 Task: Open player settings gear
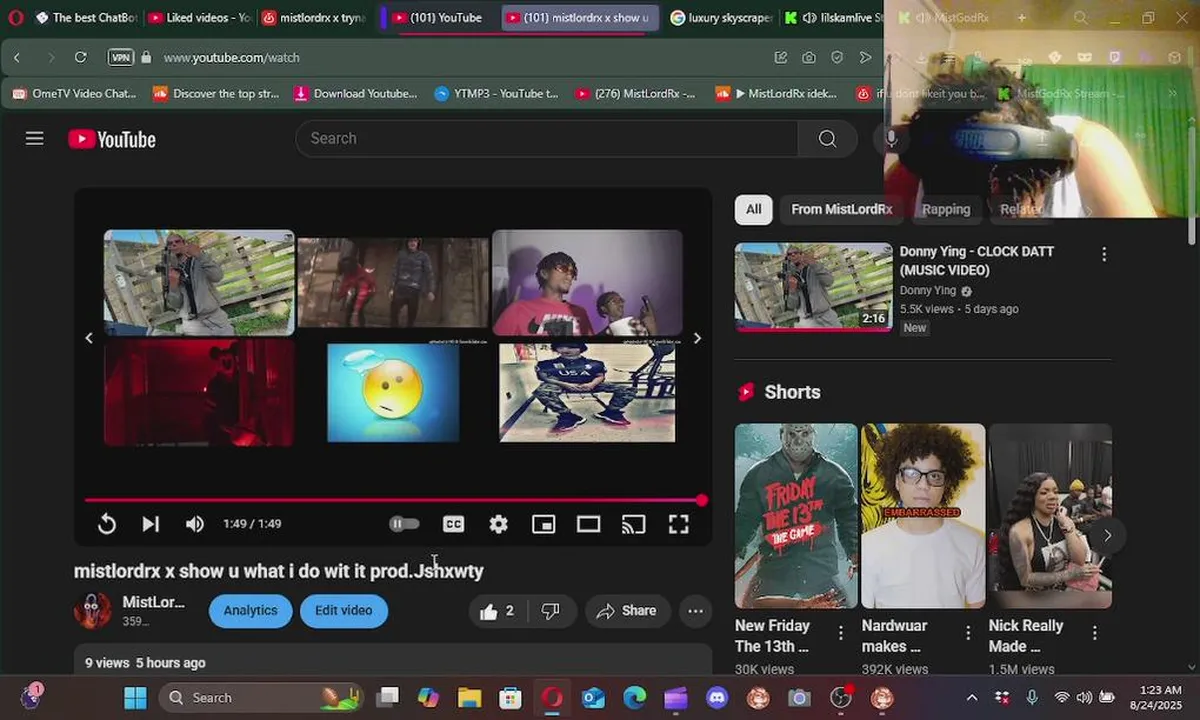498,524
